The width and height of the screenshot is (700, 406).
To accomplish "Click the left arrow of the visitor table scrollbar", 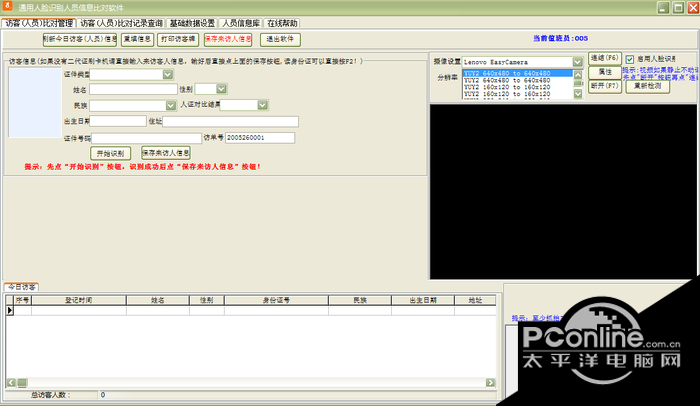I will (x=11, y=382).
